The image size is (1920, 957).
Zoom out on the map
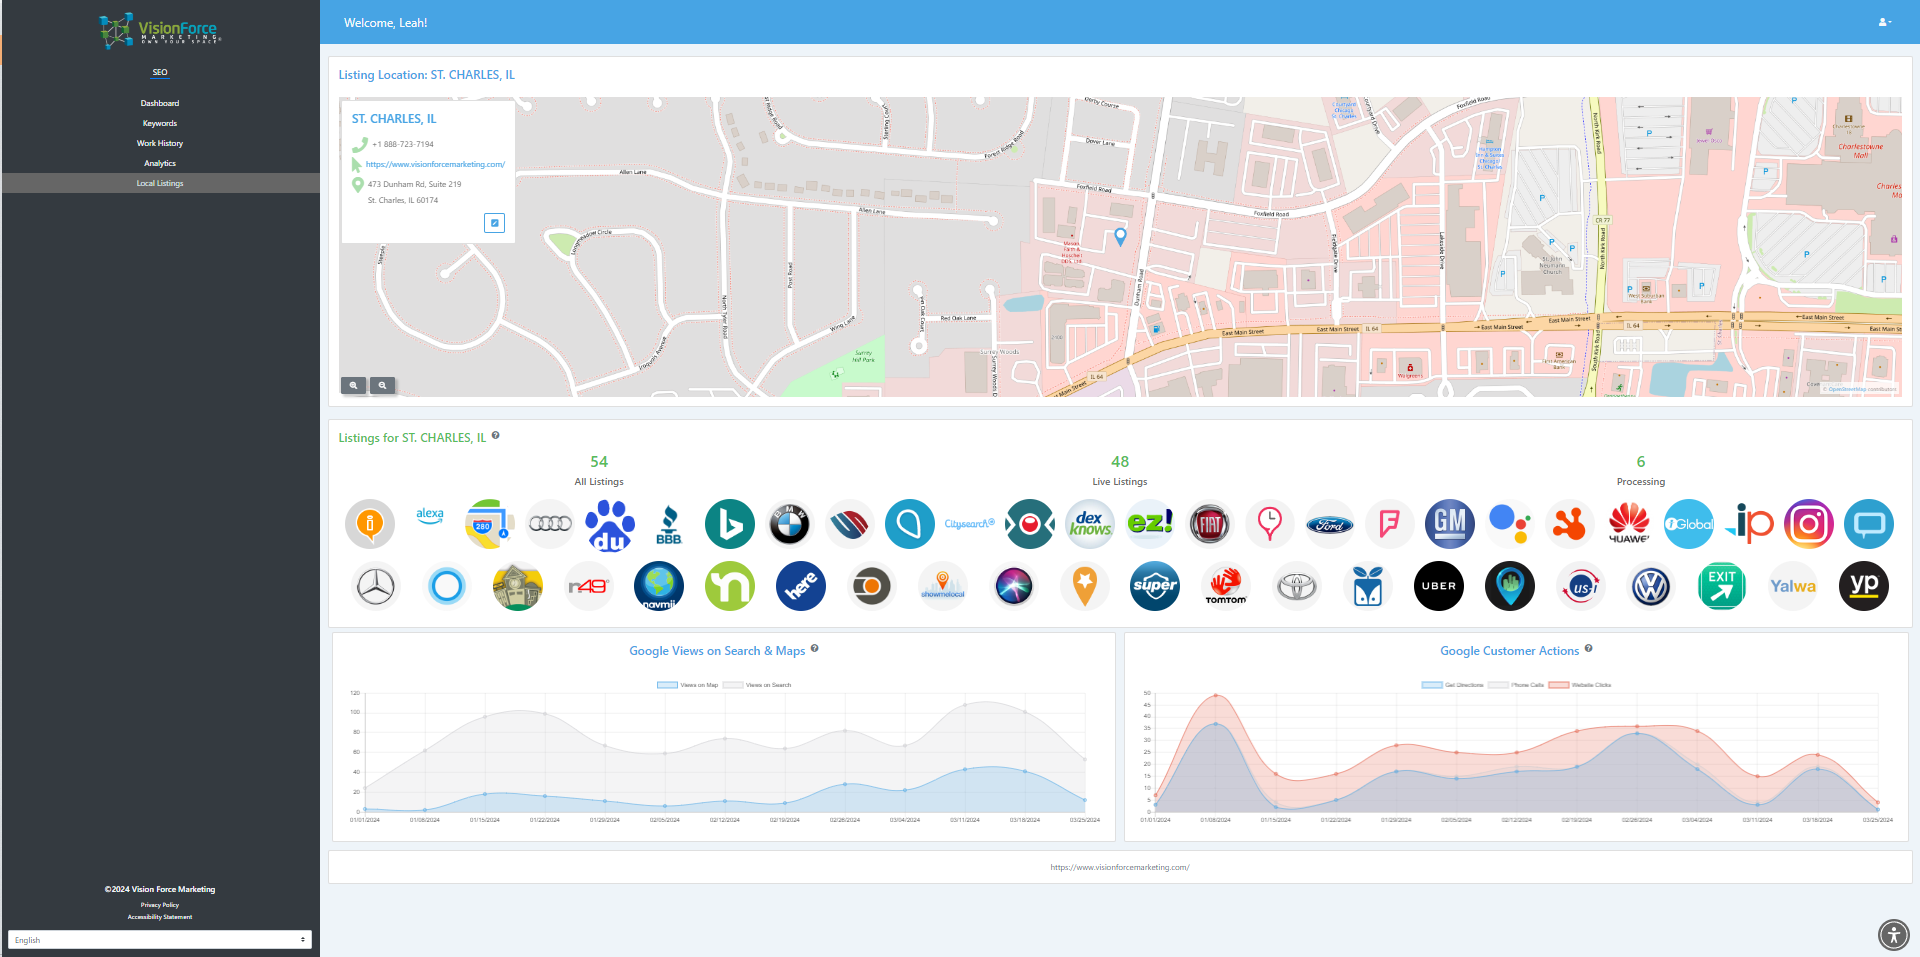pos(382,385)
